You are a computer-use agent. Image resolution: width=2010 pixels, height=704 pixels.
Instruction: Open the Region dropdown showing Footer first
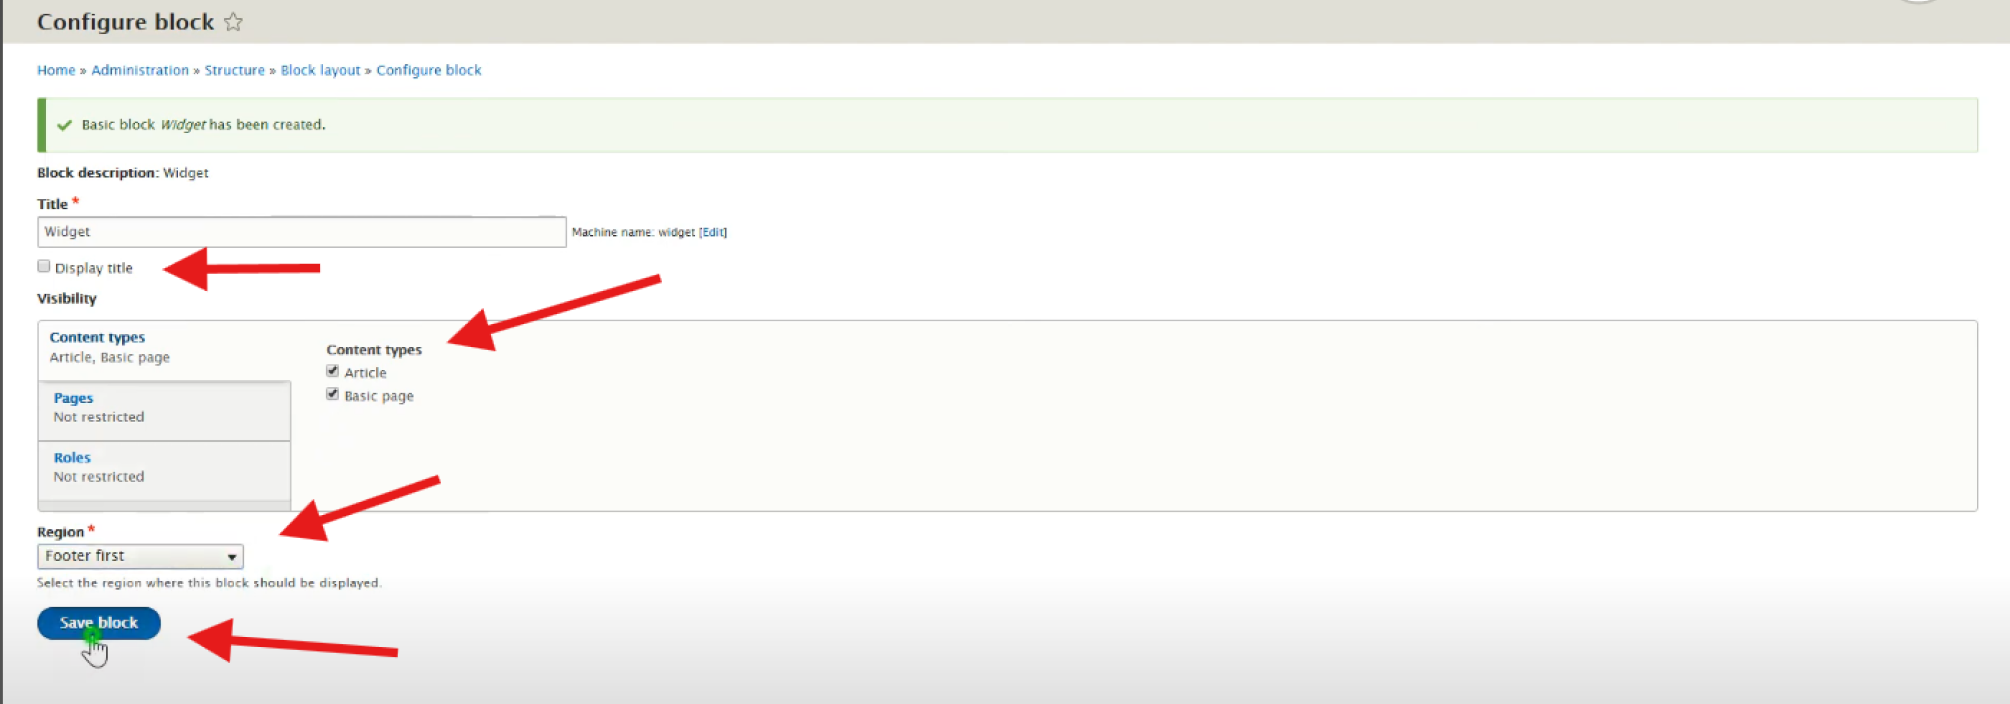[140, 556]
